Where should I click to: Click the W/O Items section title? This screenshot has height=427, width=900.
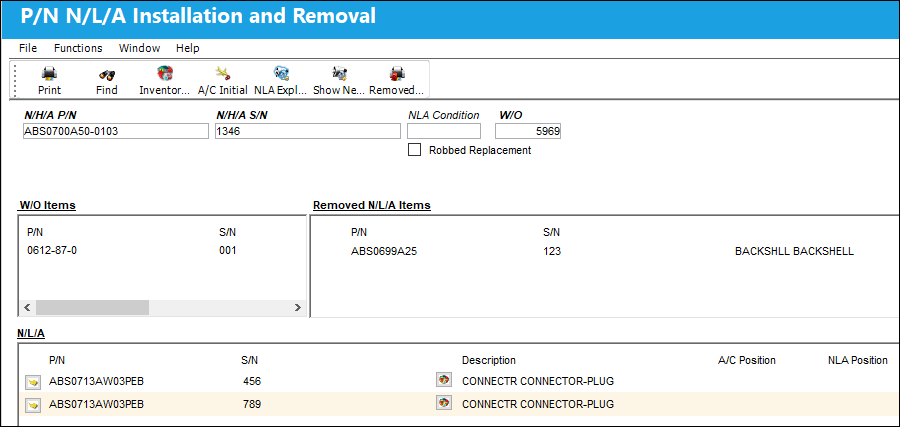click(48, 205)
